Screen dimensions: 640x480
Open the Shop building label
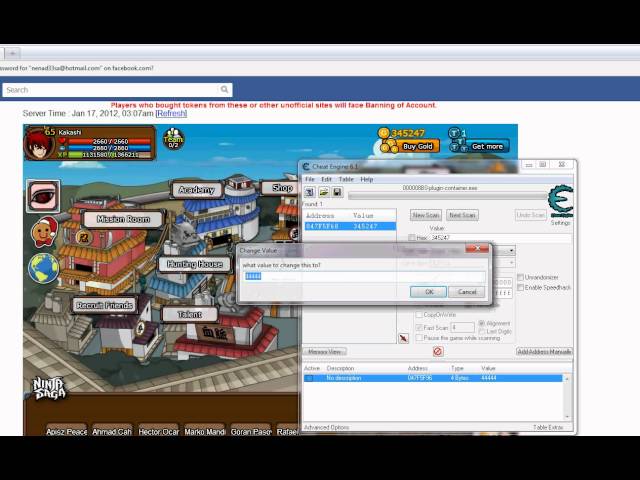(x=282, y=188)
